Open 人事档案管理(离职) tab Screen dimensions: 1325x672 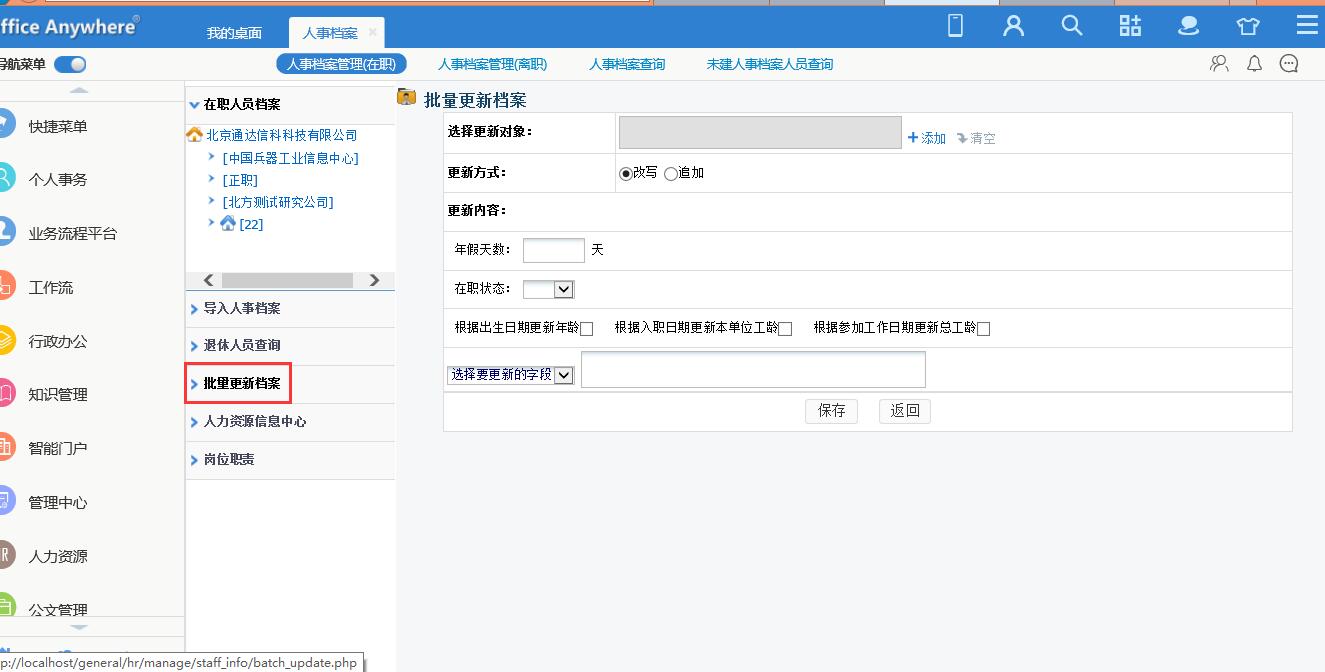(x=492, y=64)
